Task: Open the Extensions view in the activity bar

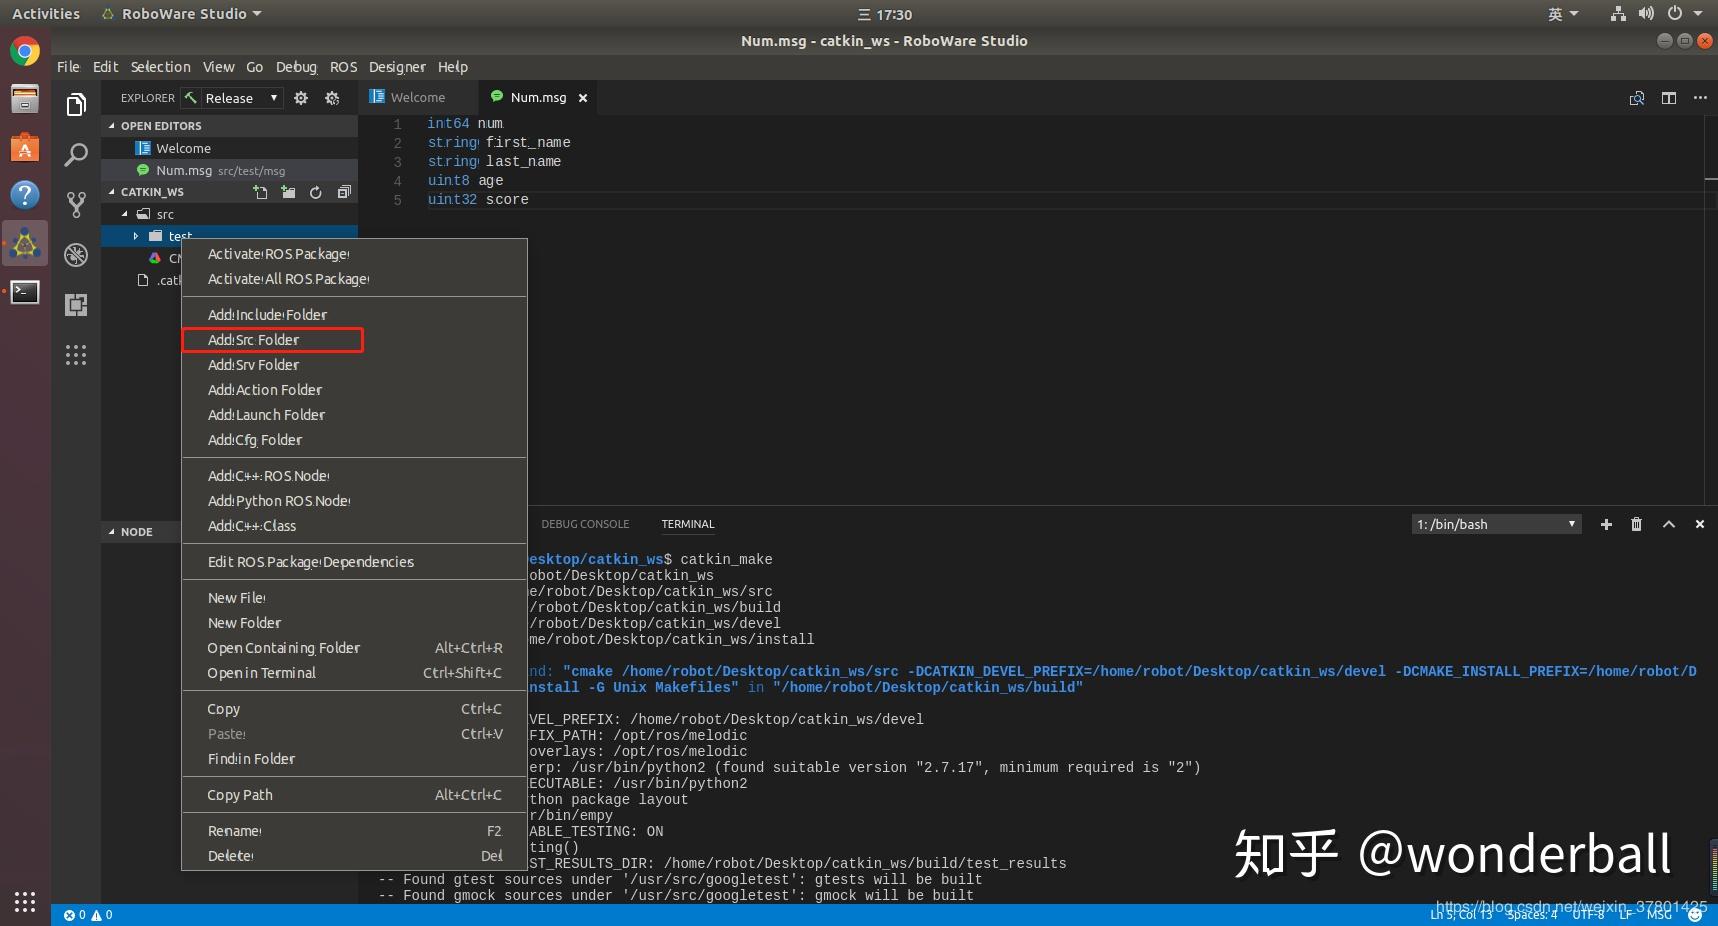Action: [76, 305]
